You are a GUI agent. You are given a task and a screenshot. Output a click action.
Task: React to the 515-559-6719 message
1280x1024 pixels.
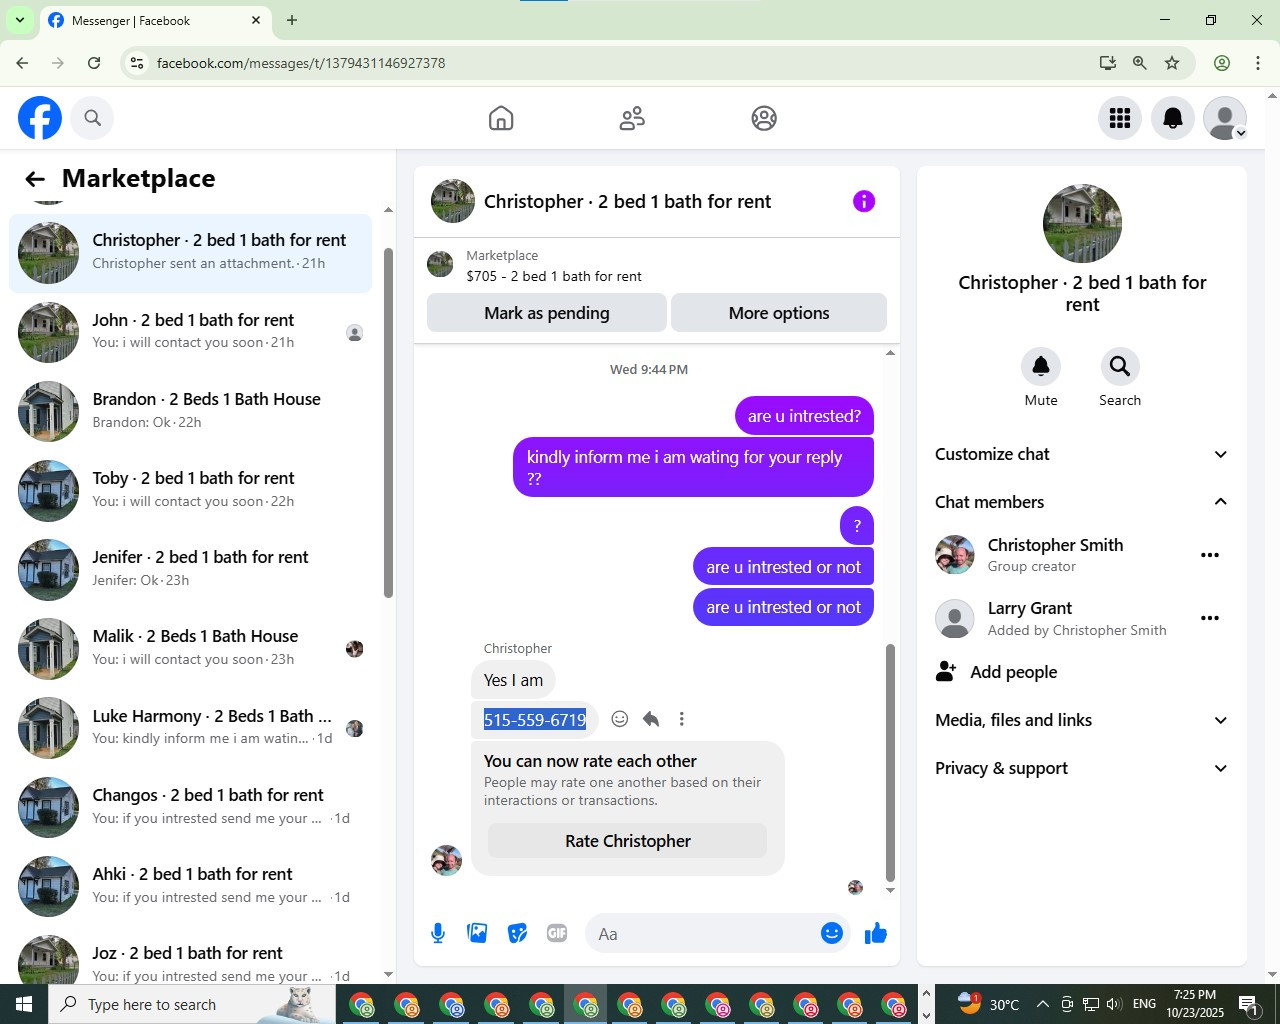620,719
